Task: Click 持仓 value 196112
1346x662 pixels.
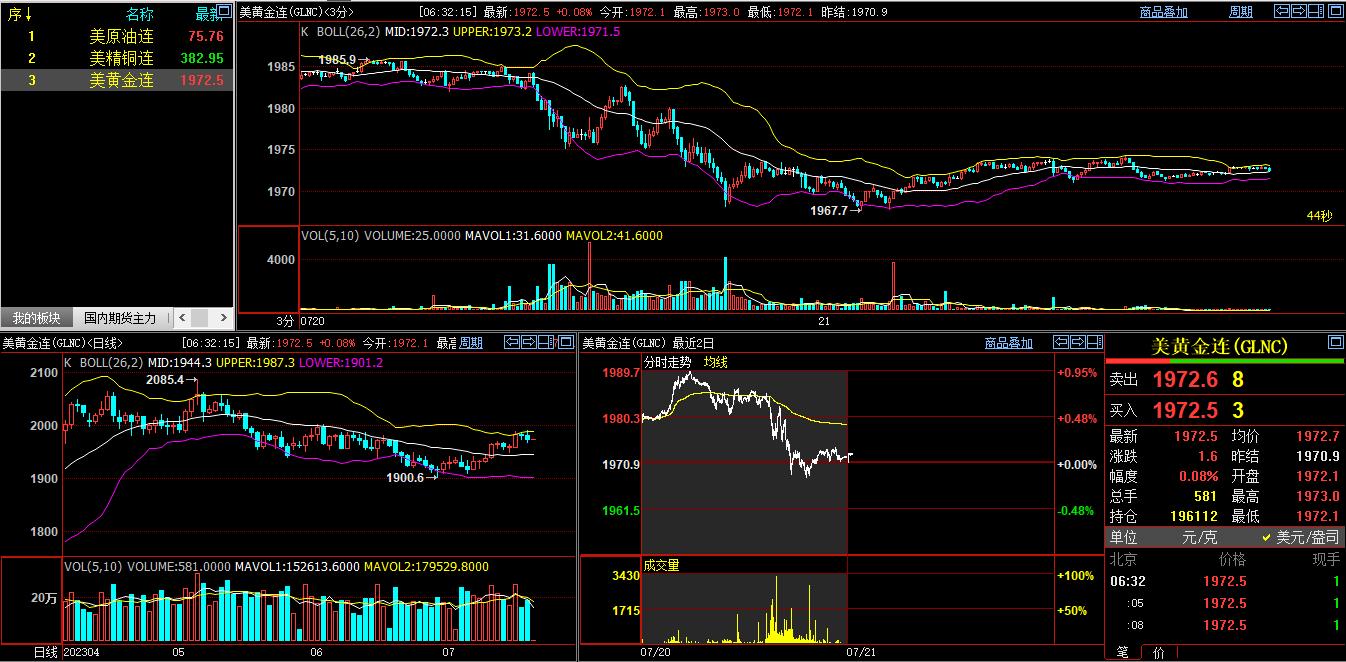Action: (x=1194, y=516)
